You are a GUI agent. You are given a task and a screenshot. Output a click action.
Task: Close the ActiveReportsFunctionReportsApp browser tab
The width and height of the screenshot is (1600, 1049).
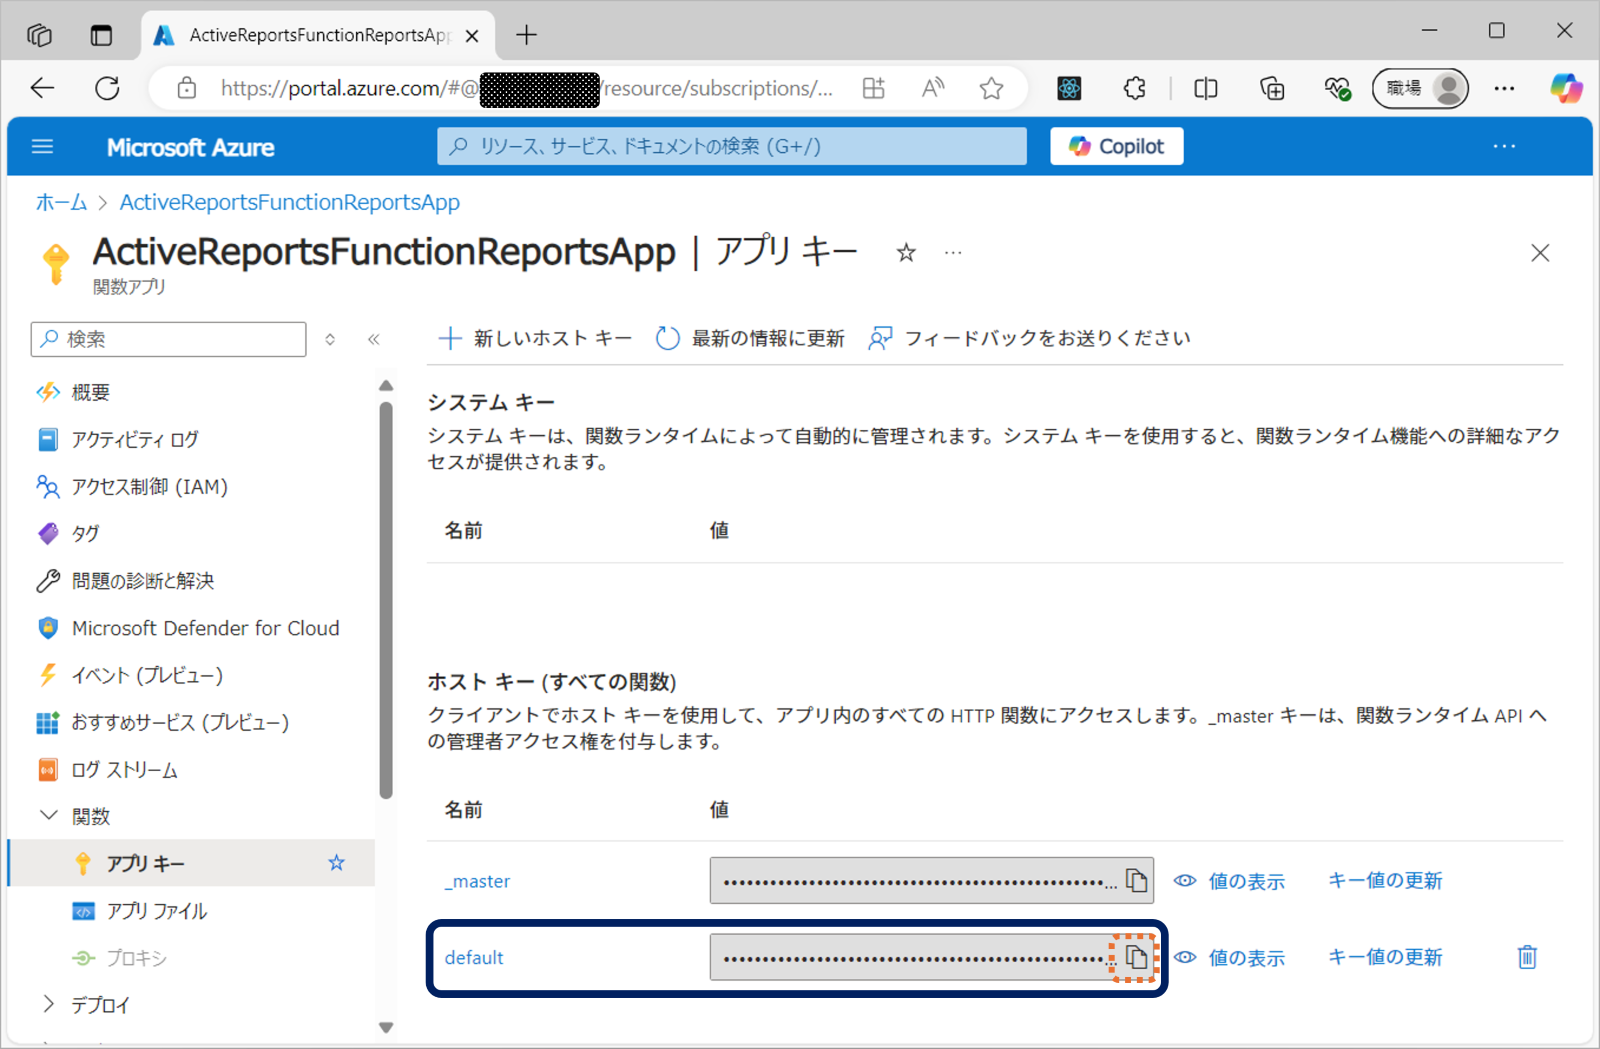tap(472, 35)
